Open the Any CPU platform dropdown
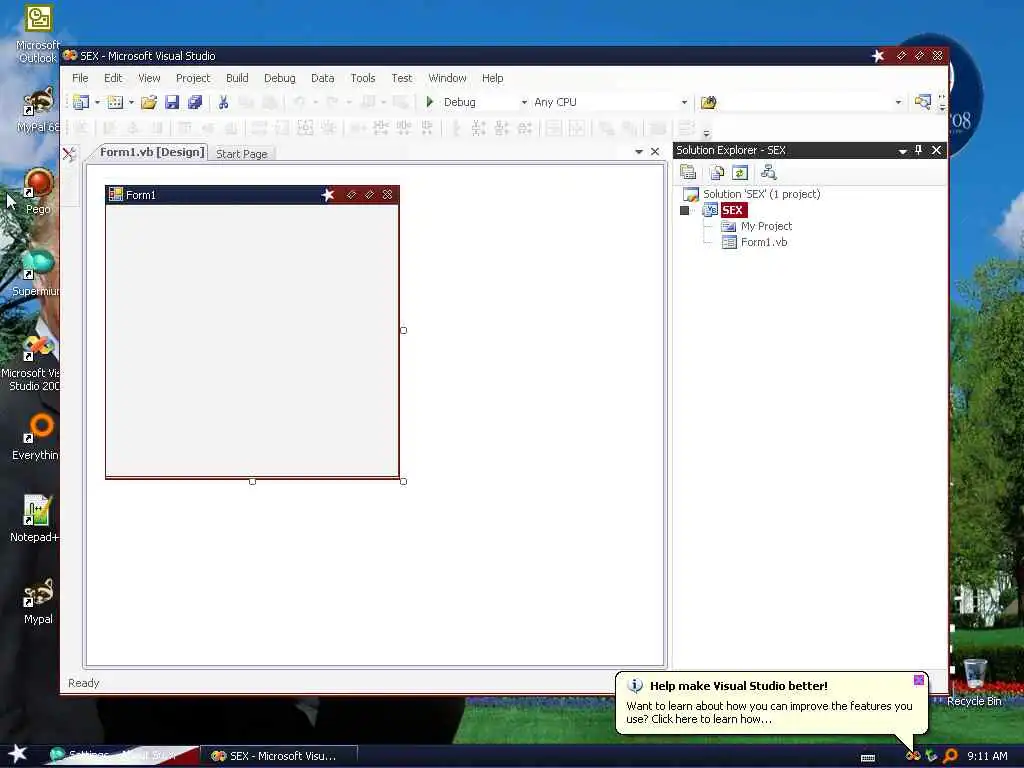Screen dimensions: 1024x768 pyautogui.click(x=684, y=103)
